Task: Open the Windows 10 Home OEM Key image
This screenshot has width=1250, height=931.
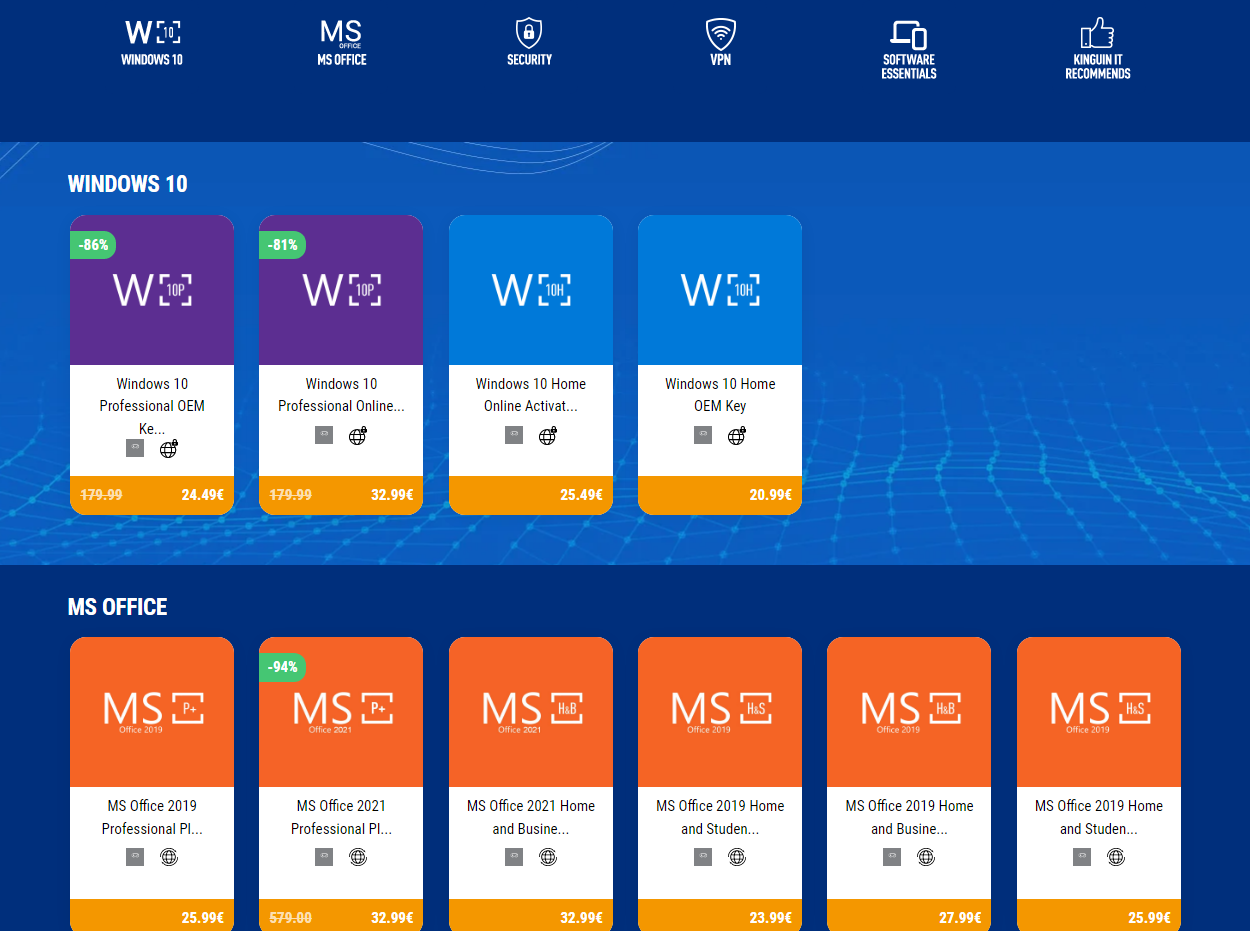Action: 720,290
